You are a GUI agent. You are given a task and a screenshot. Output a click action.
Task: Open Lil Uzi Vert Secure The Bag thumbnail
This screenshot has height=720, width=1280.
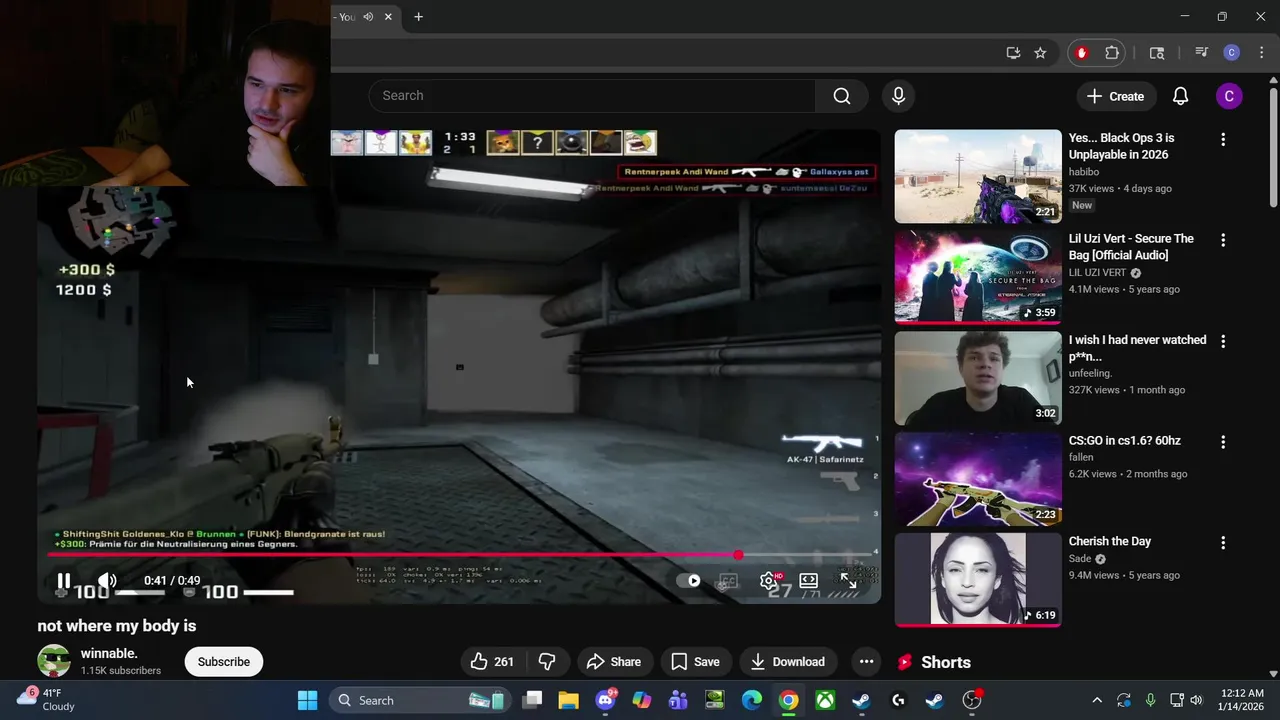tap(978, 277)
